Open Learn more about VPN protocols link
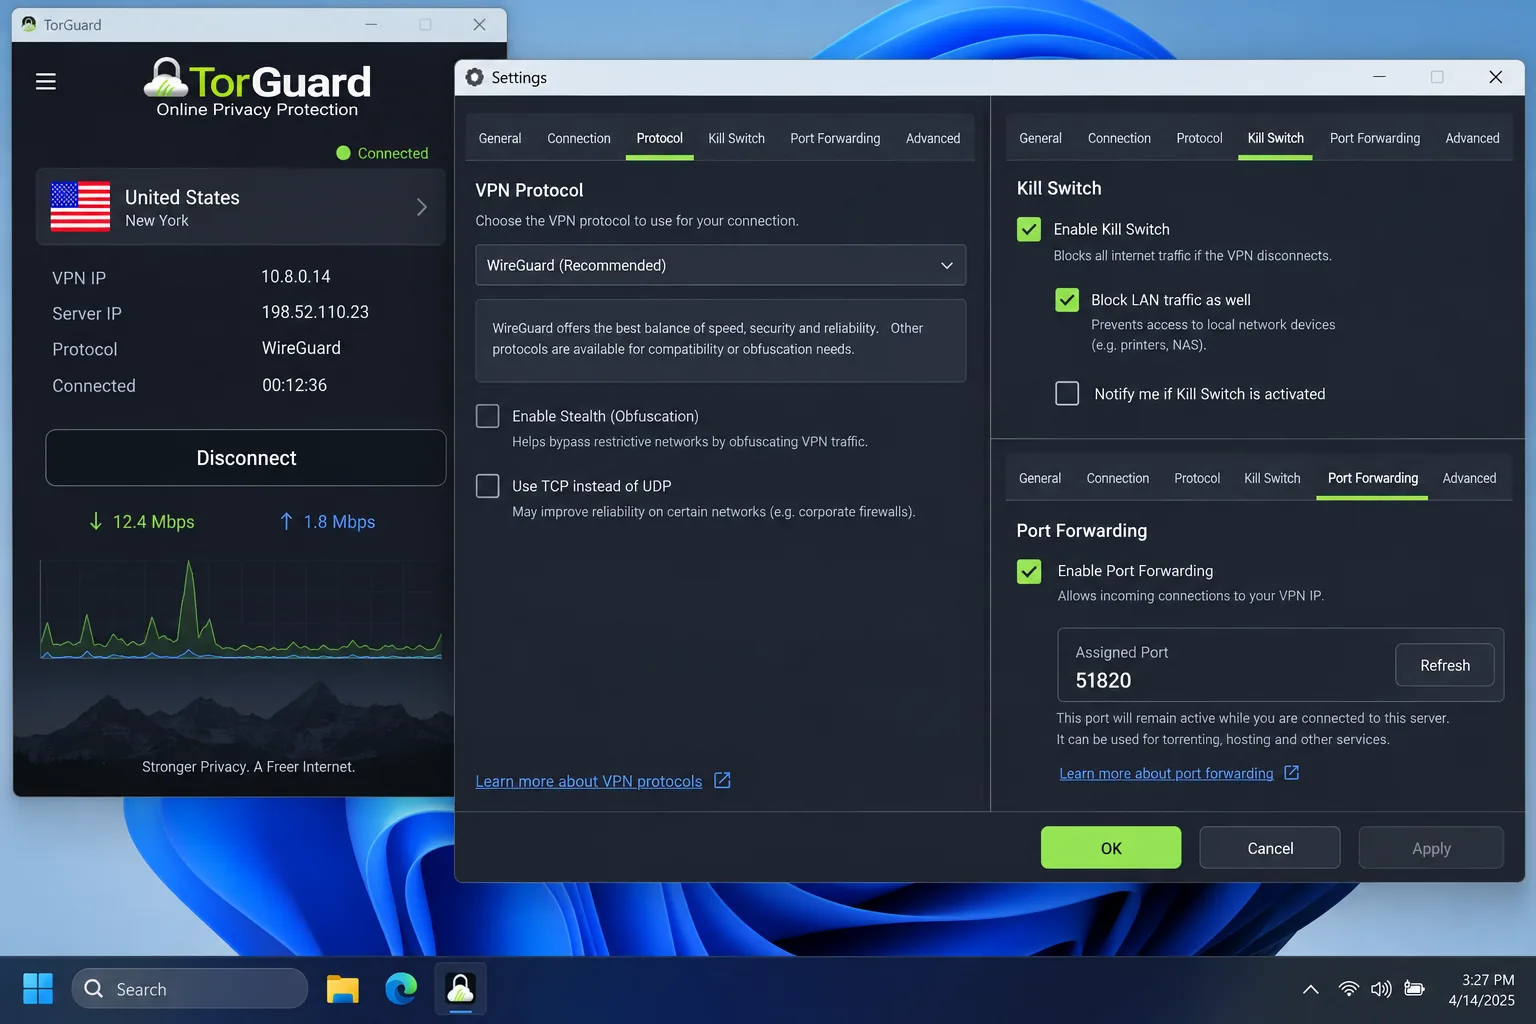The image size is (1536, 1024). click(589, 781)
